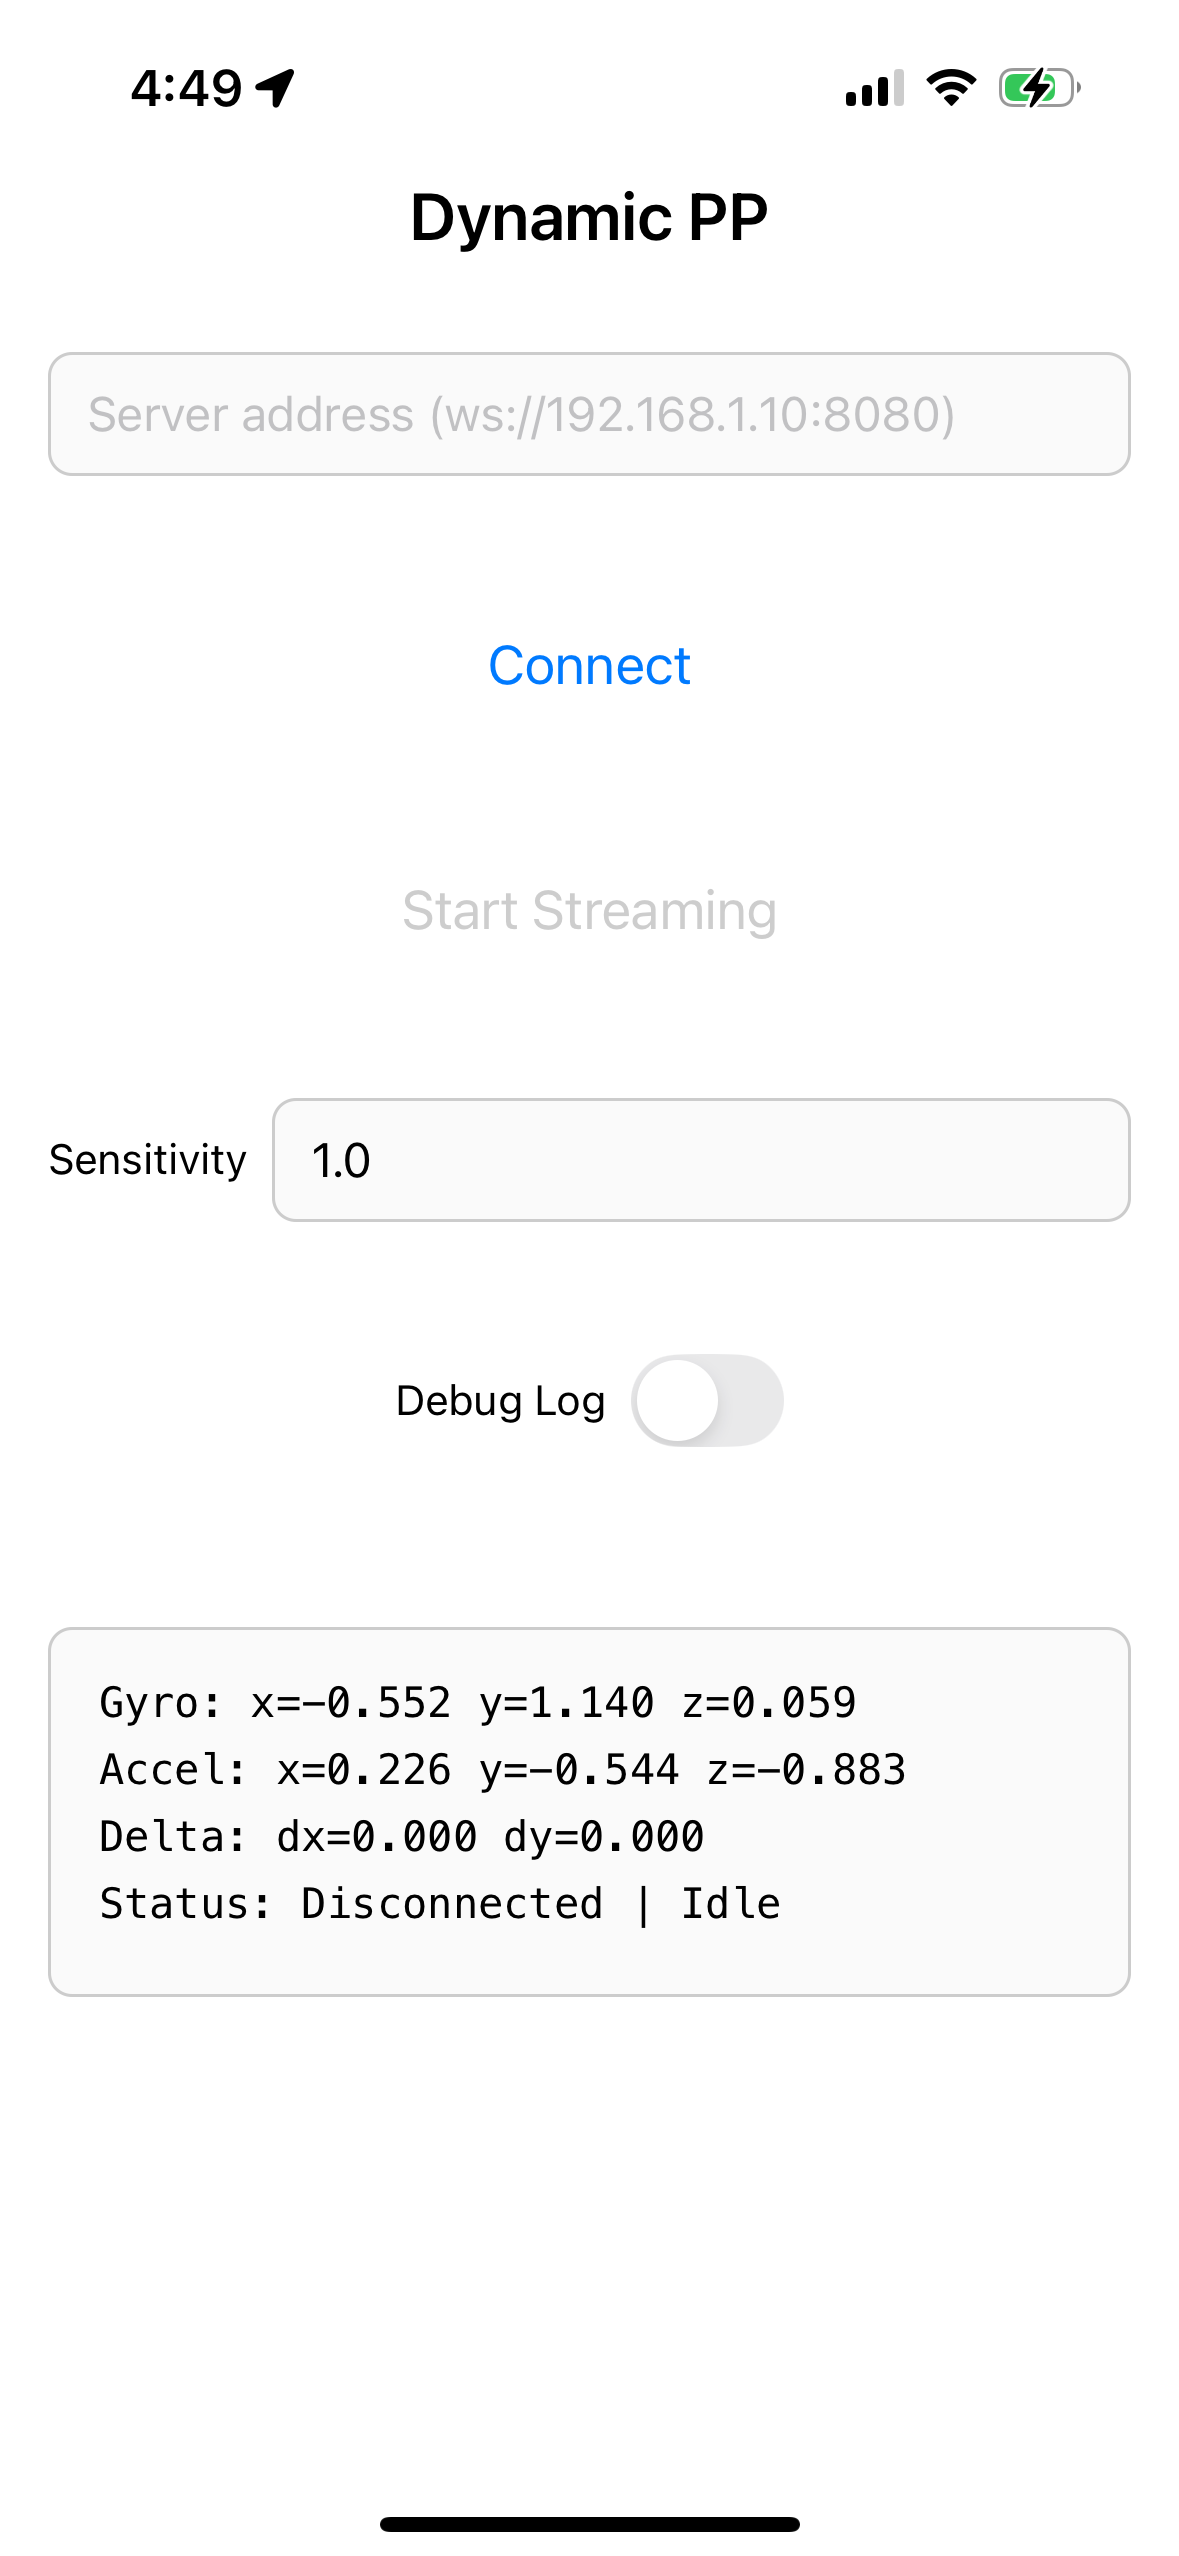1179x2556 pixels.
Task: Tap the z=0.059 gyro value
Action: pyautogui.click(x=769, y=1702)
